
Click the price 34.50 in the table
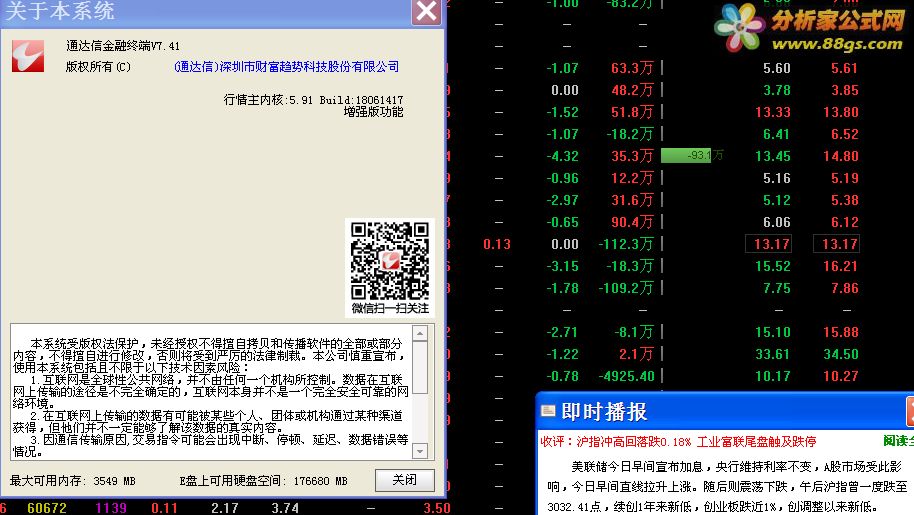click(841, 354)
